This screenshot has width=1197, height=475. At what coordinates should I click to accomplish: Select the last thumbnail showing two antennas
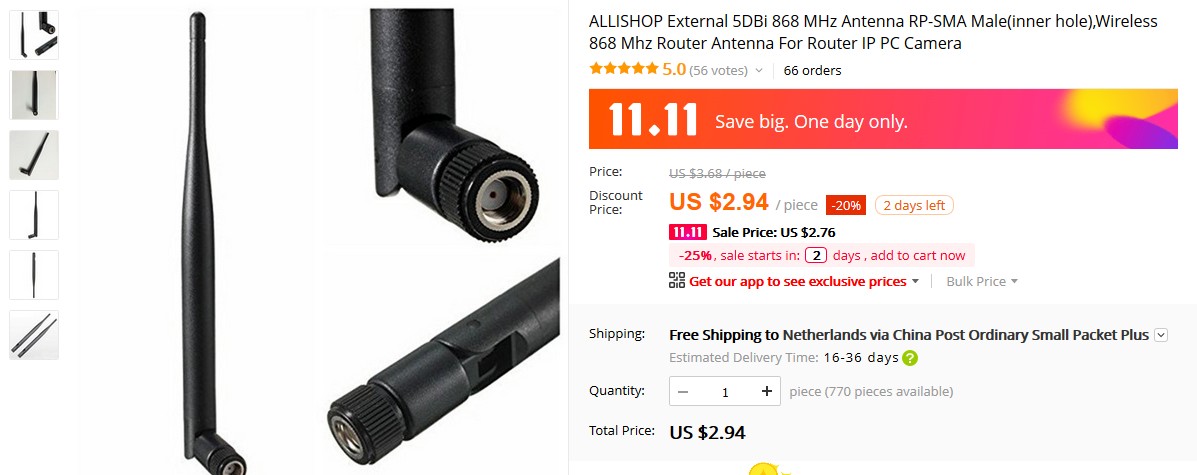point(34,334)
